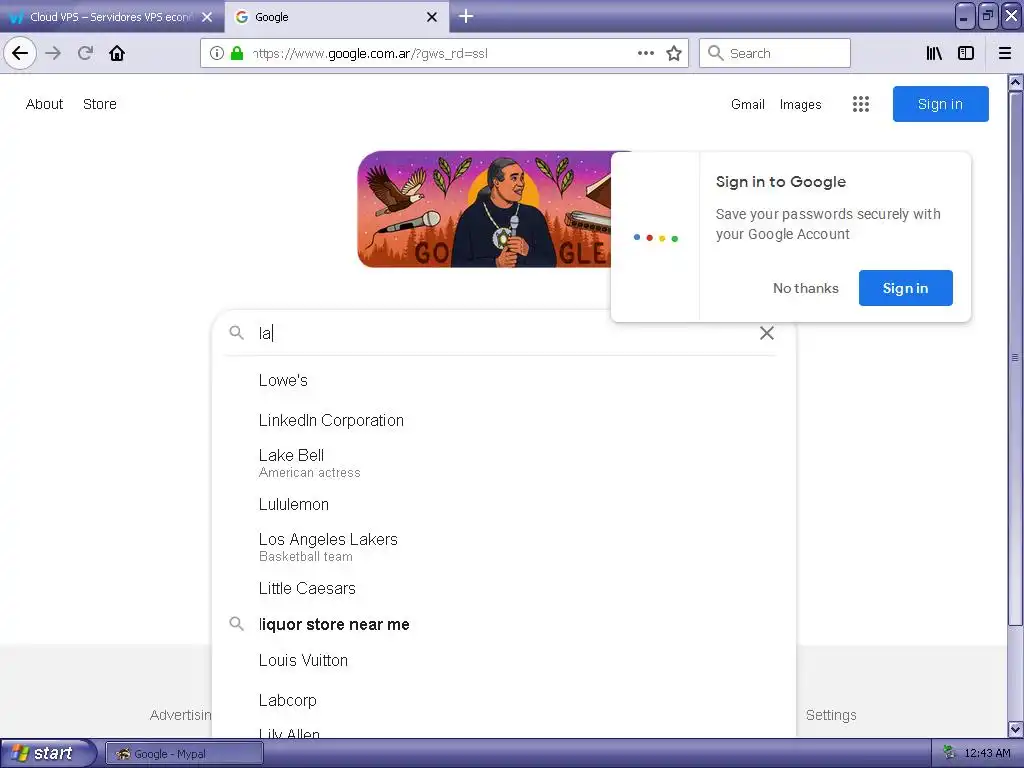Open the browser hamburger menu
The image size is (1024, 768).
coord(1005,53)
